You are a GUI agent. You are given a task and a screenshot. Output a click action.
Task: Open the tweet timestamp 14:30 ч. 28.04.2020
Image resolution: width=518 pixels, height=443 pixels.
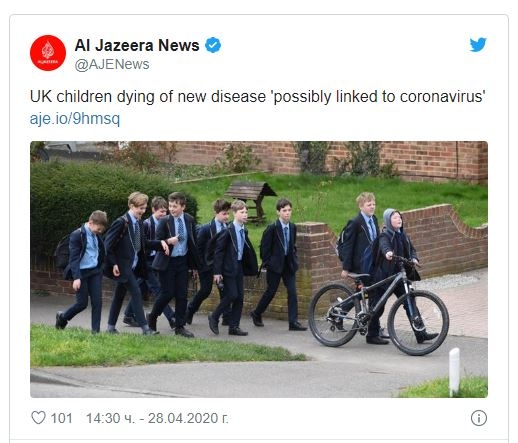157,418
